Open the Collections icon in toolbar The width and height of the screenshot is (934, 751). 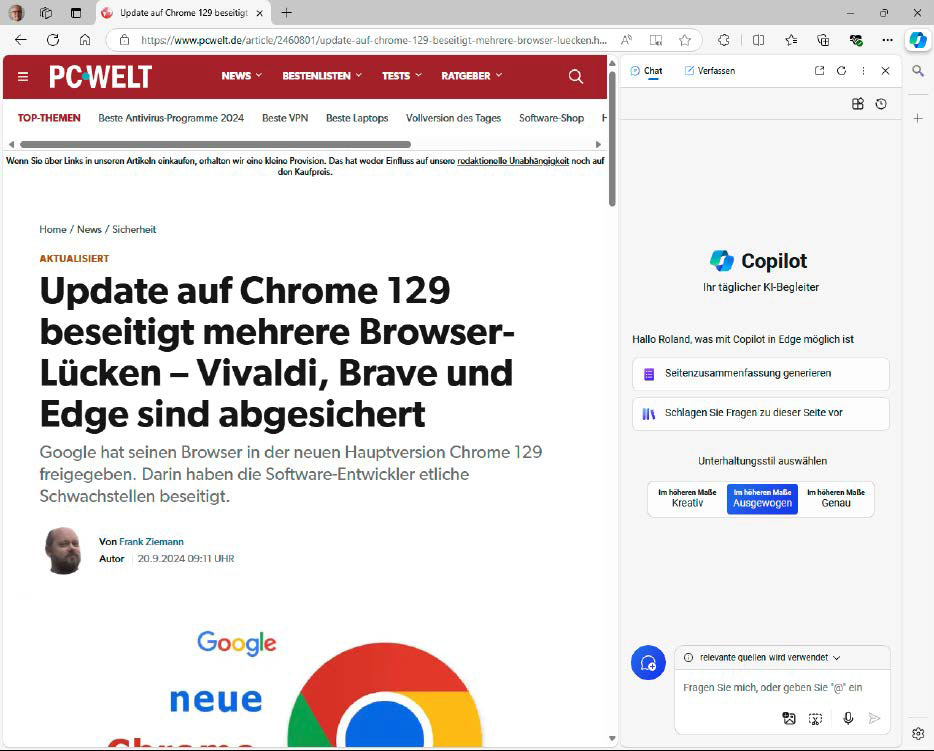tap(823, 40)
